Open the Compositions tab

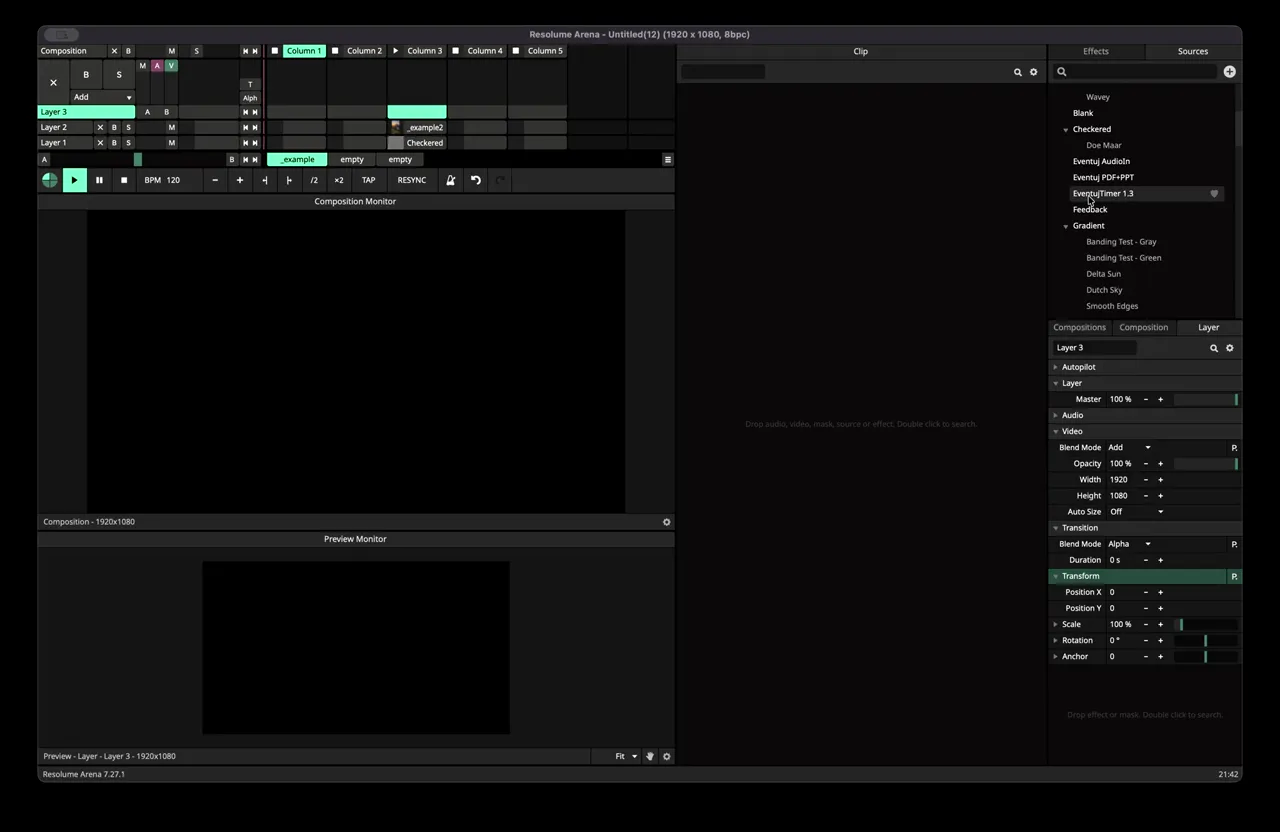point(1080,327)
